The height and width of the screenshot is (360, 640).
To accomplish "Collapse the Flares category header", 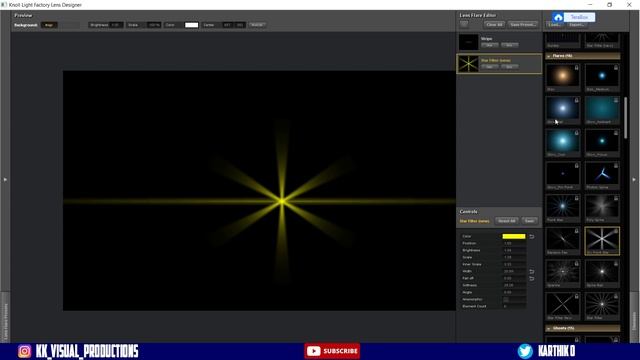I will point(583,56).
